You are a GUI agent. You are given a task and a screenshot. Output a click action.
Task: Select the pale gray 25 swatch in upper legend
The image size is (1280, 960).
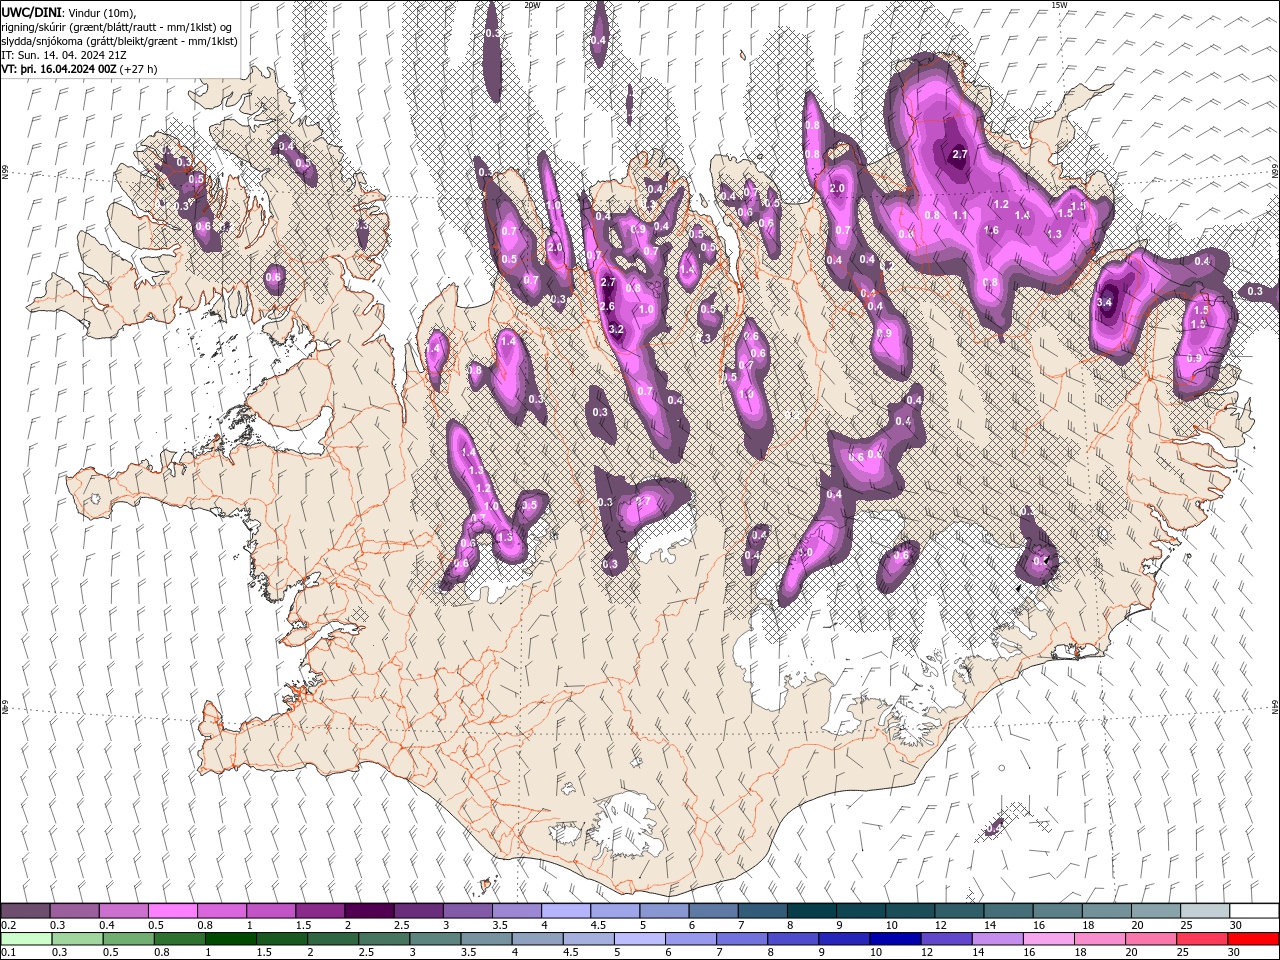tap(1205, 910)
